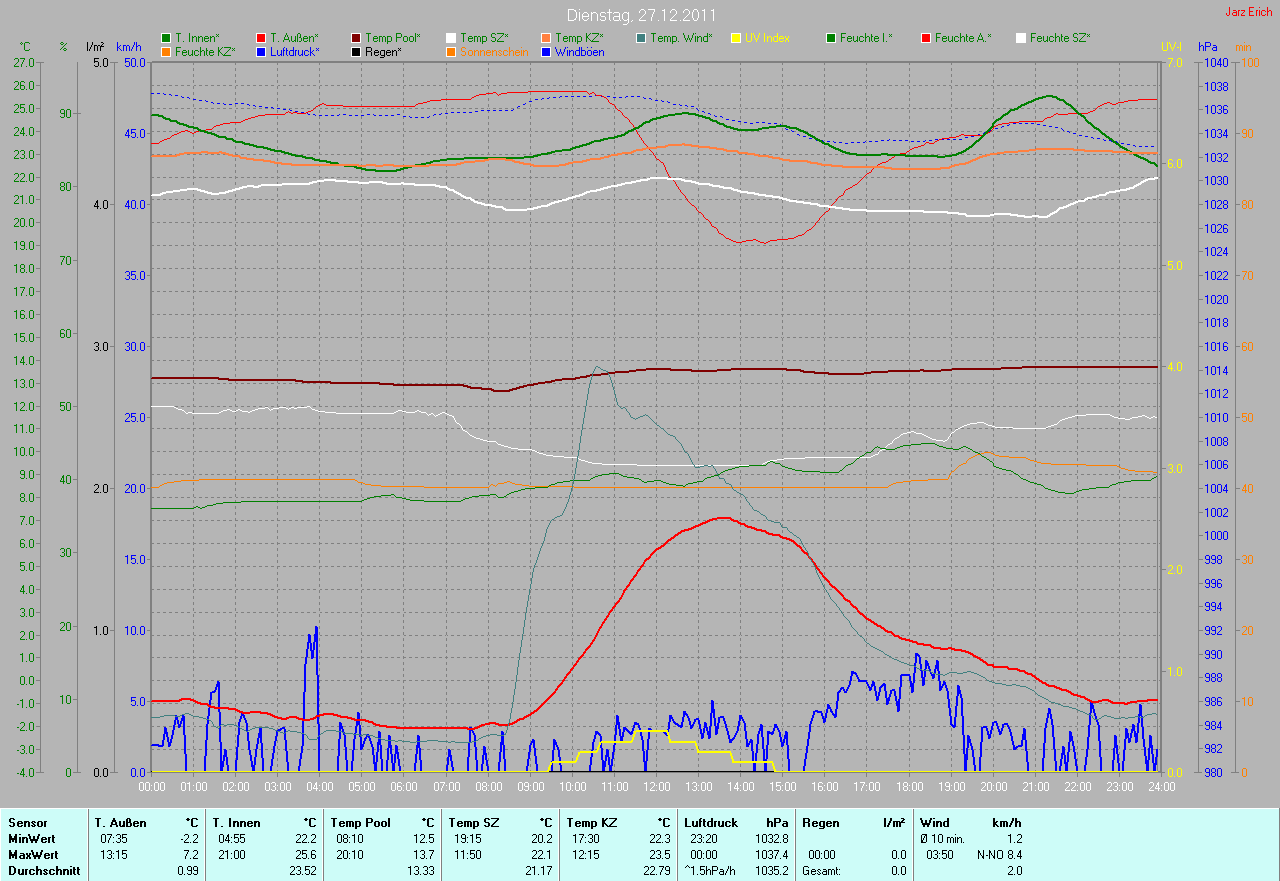Click the Temp. Wind legend label
1280x881 pixels.
coord(680,38)
